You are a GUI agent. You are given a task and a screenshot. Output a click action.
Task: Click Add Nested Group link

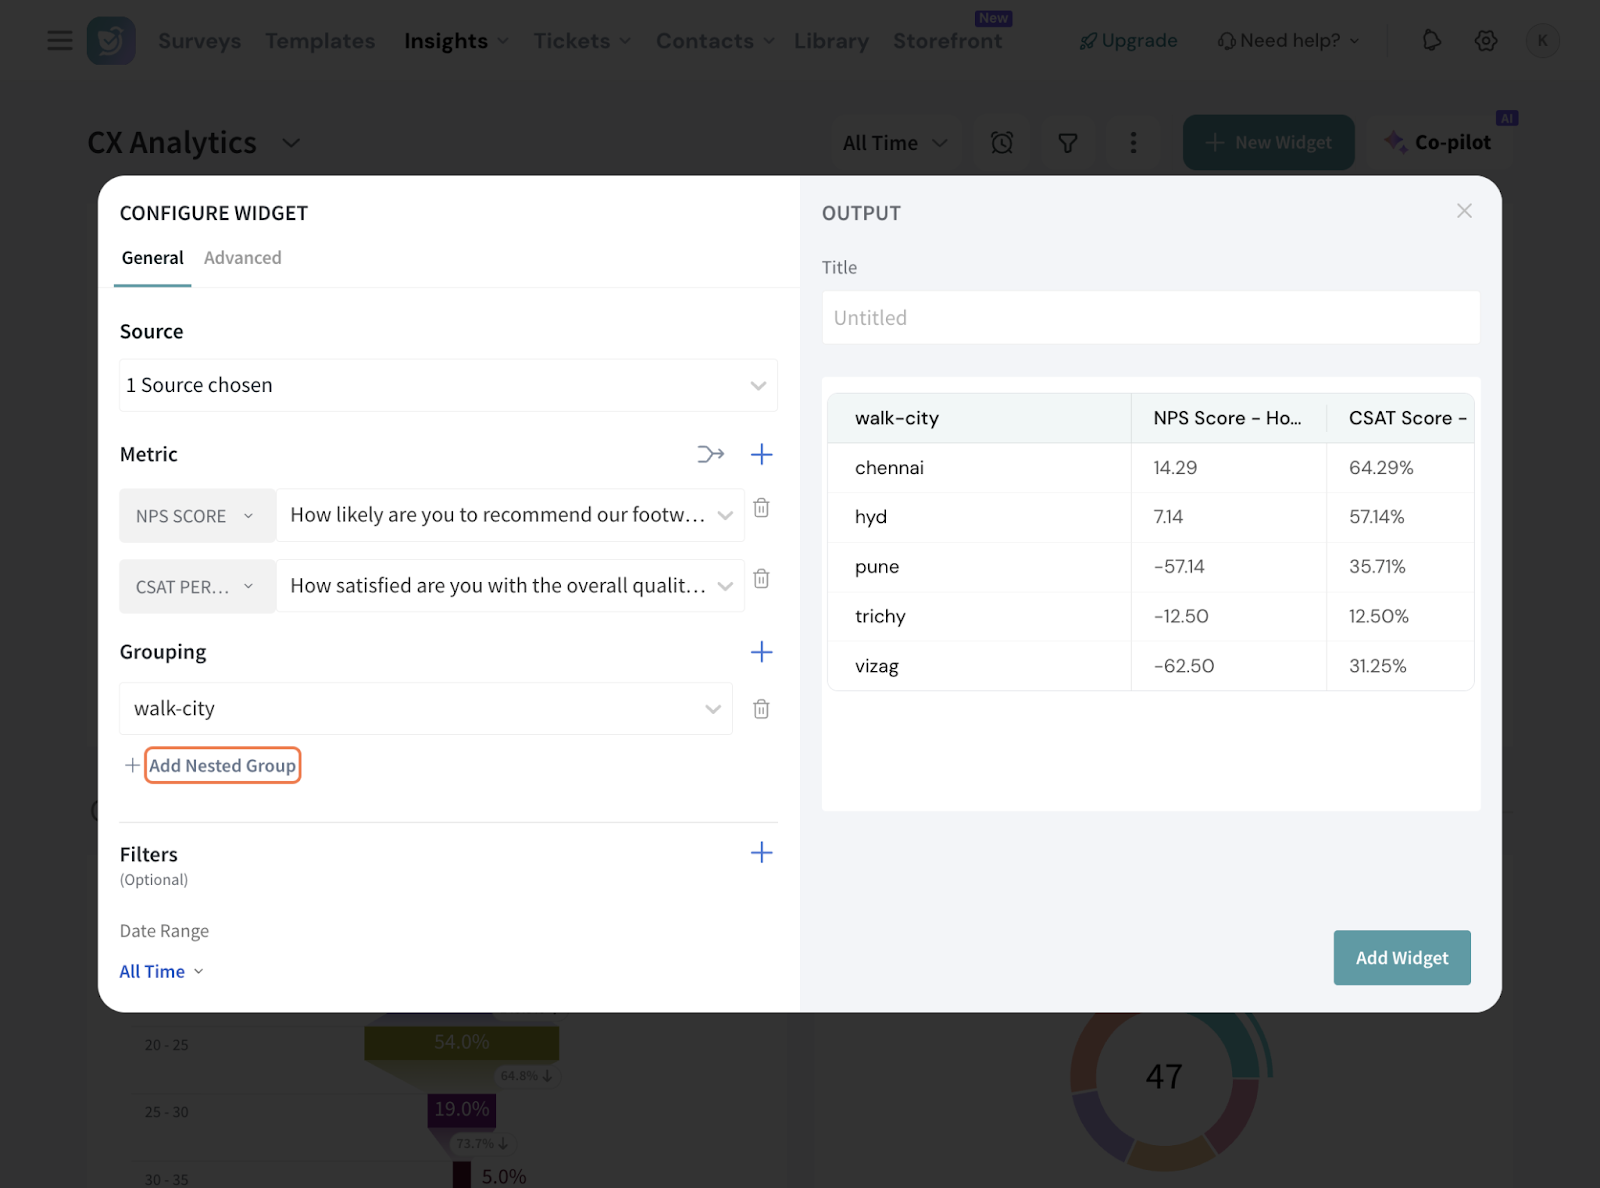point(222,766)
